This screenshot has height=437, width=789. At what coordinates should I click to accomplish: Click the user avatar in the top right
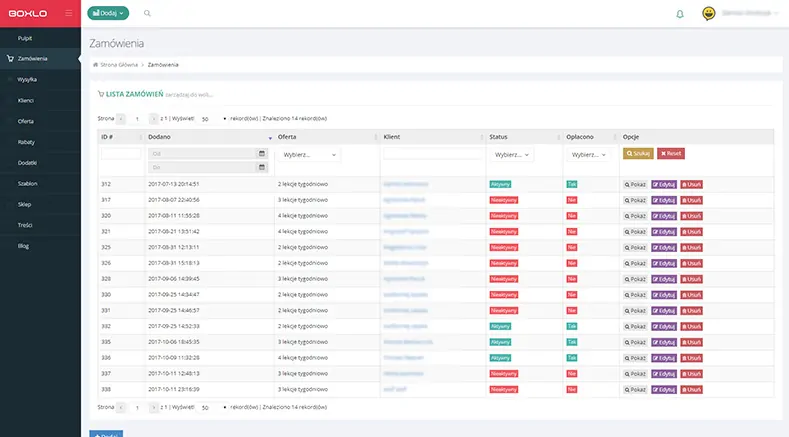point(709,14)
